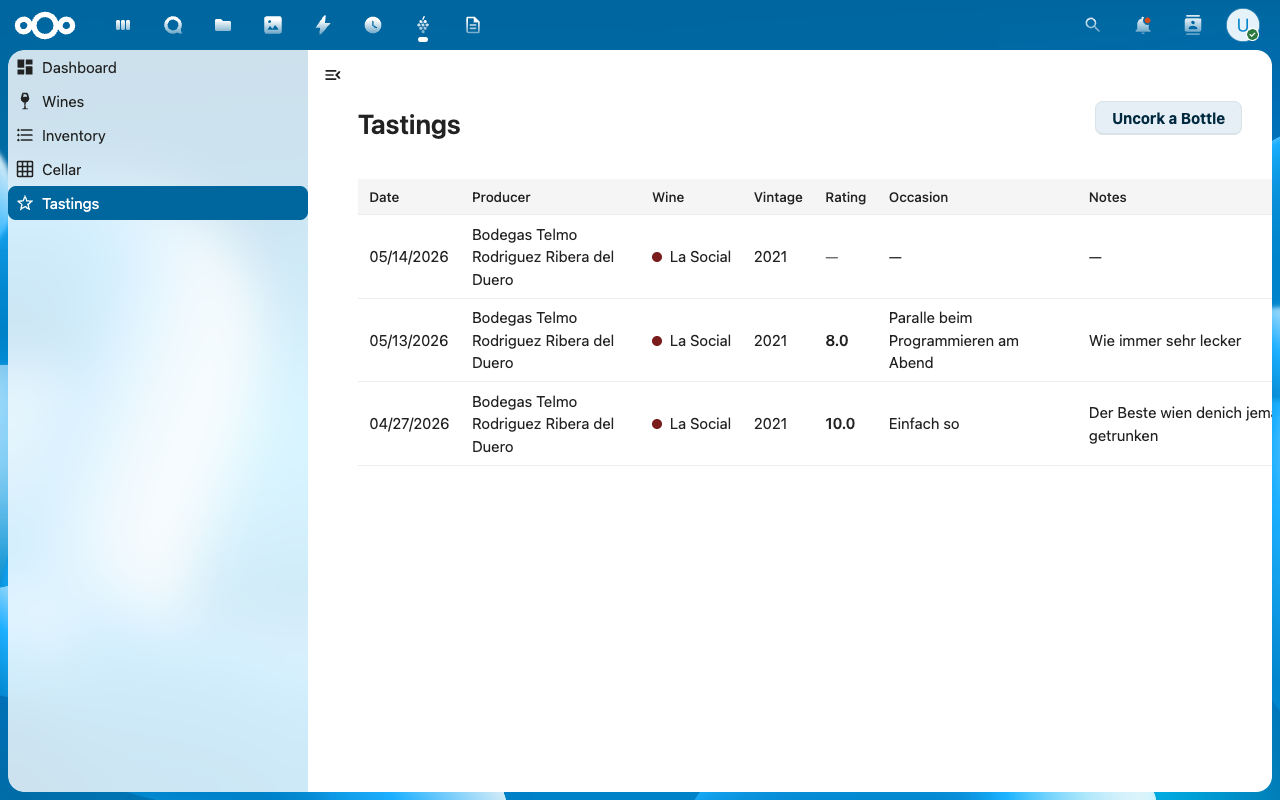
Task: Open the Activity lightning icon
Action: pos(323,25)
